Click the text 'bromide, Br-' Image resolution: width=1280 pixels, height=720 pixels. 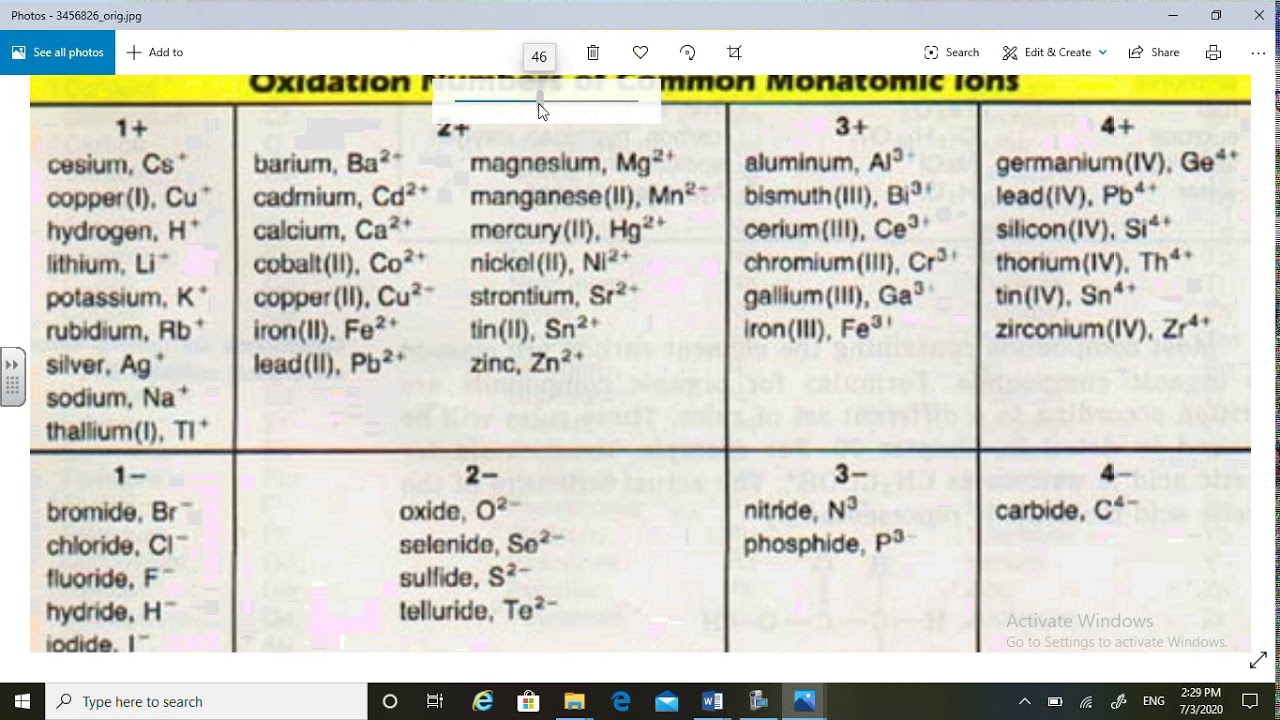118,512
